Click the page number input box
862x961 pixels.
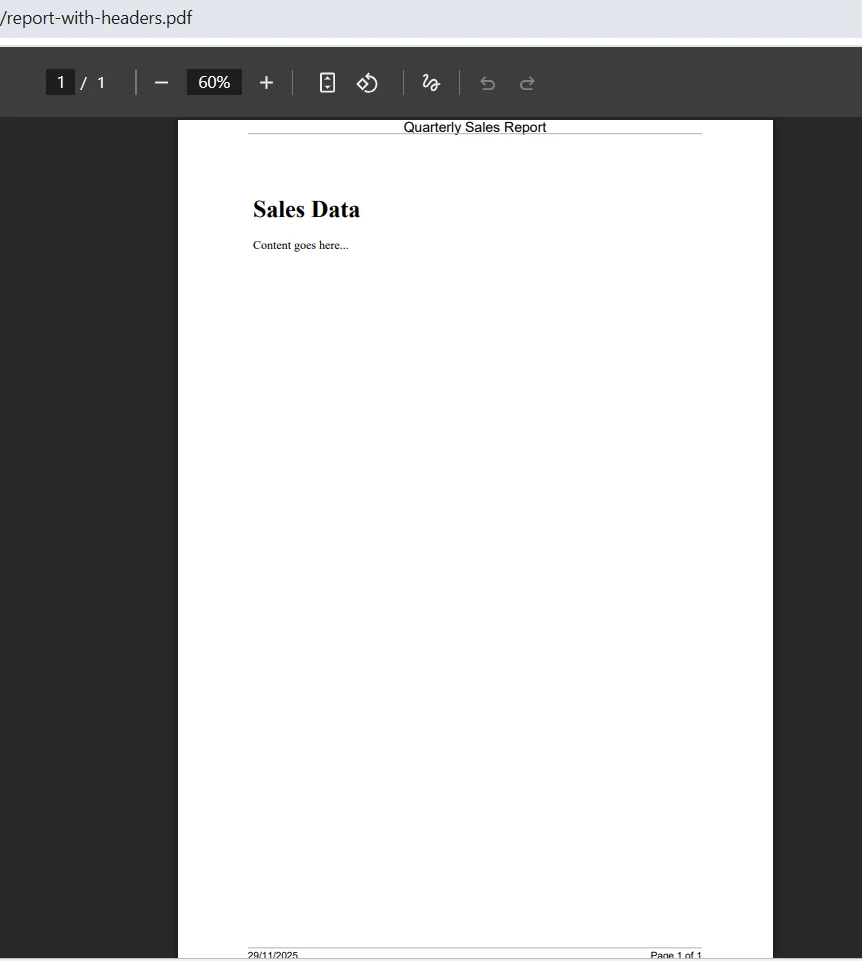(x=60, y=82)
